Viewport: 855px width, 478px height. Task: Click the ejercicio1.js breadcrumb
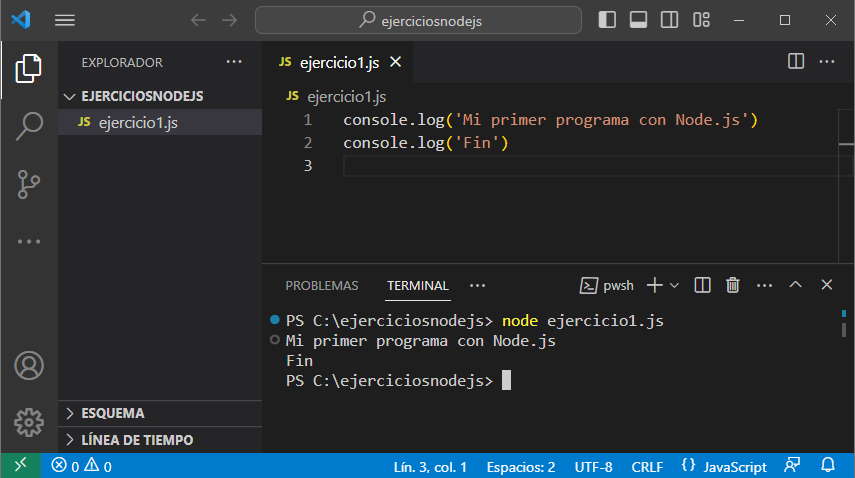click(x=346, y=96)
